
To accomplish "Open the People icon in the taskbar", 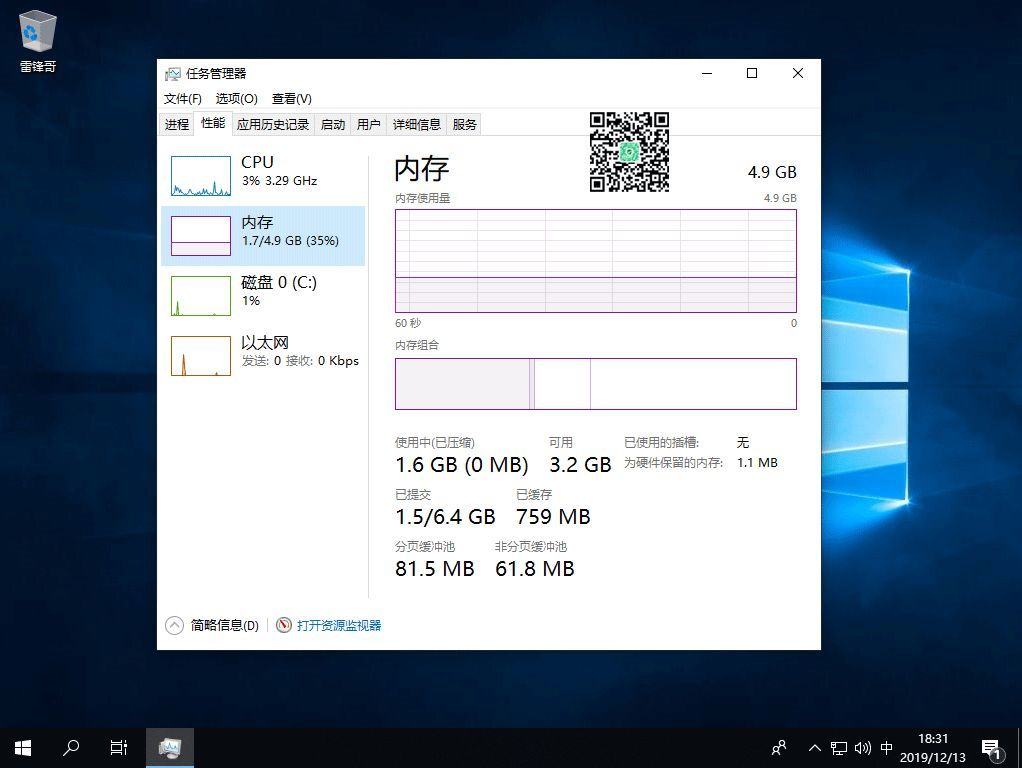I will pos(779,747).
